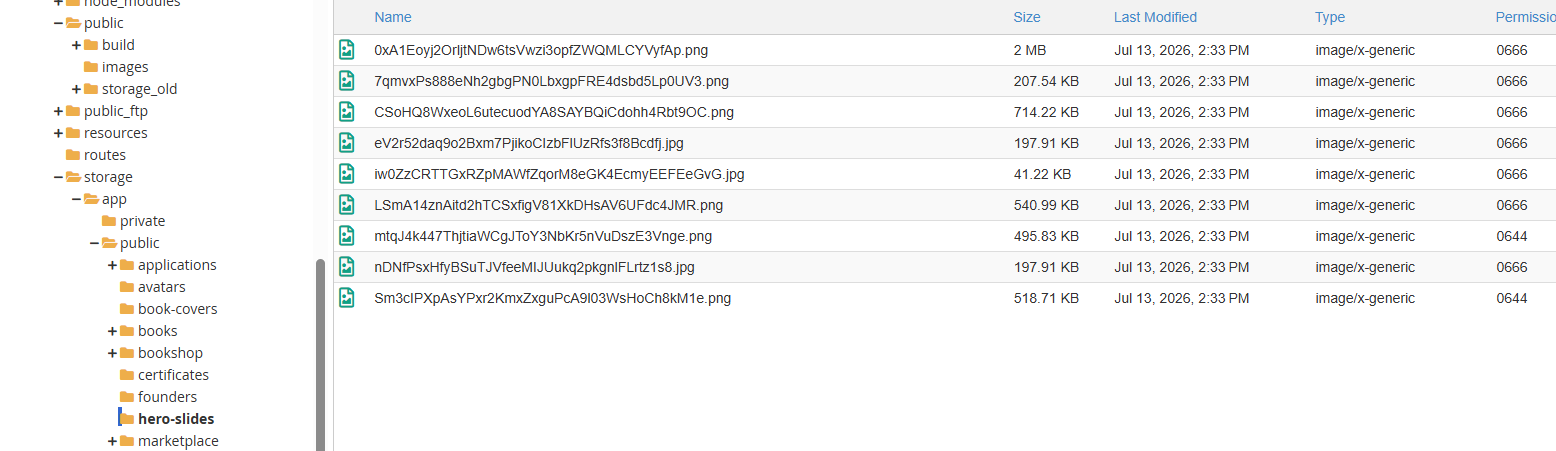Sort the file list by Name column
The width and height of the screenshot is (1556, 451).
click(x=393, y=17)
